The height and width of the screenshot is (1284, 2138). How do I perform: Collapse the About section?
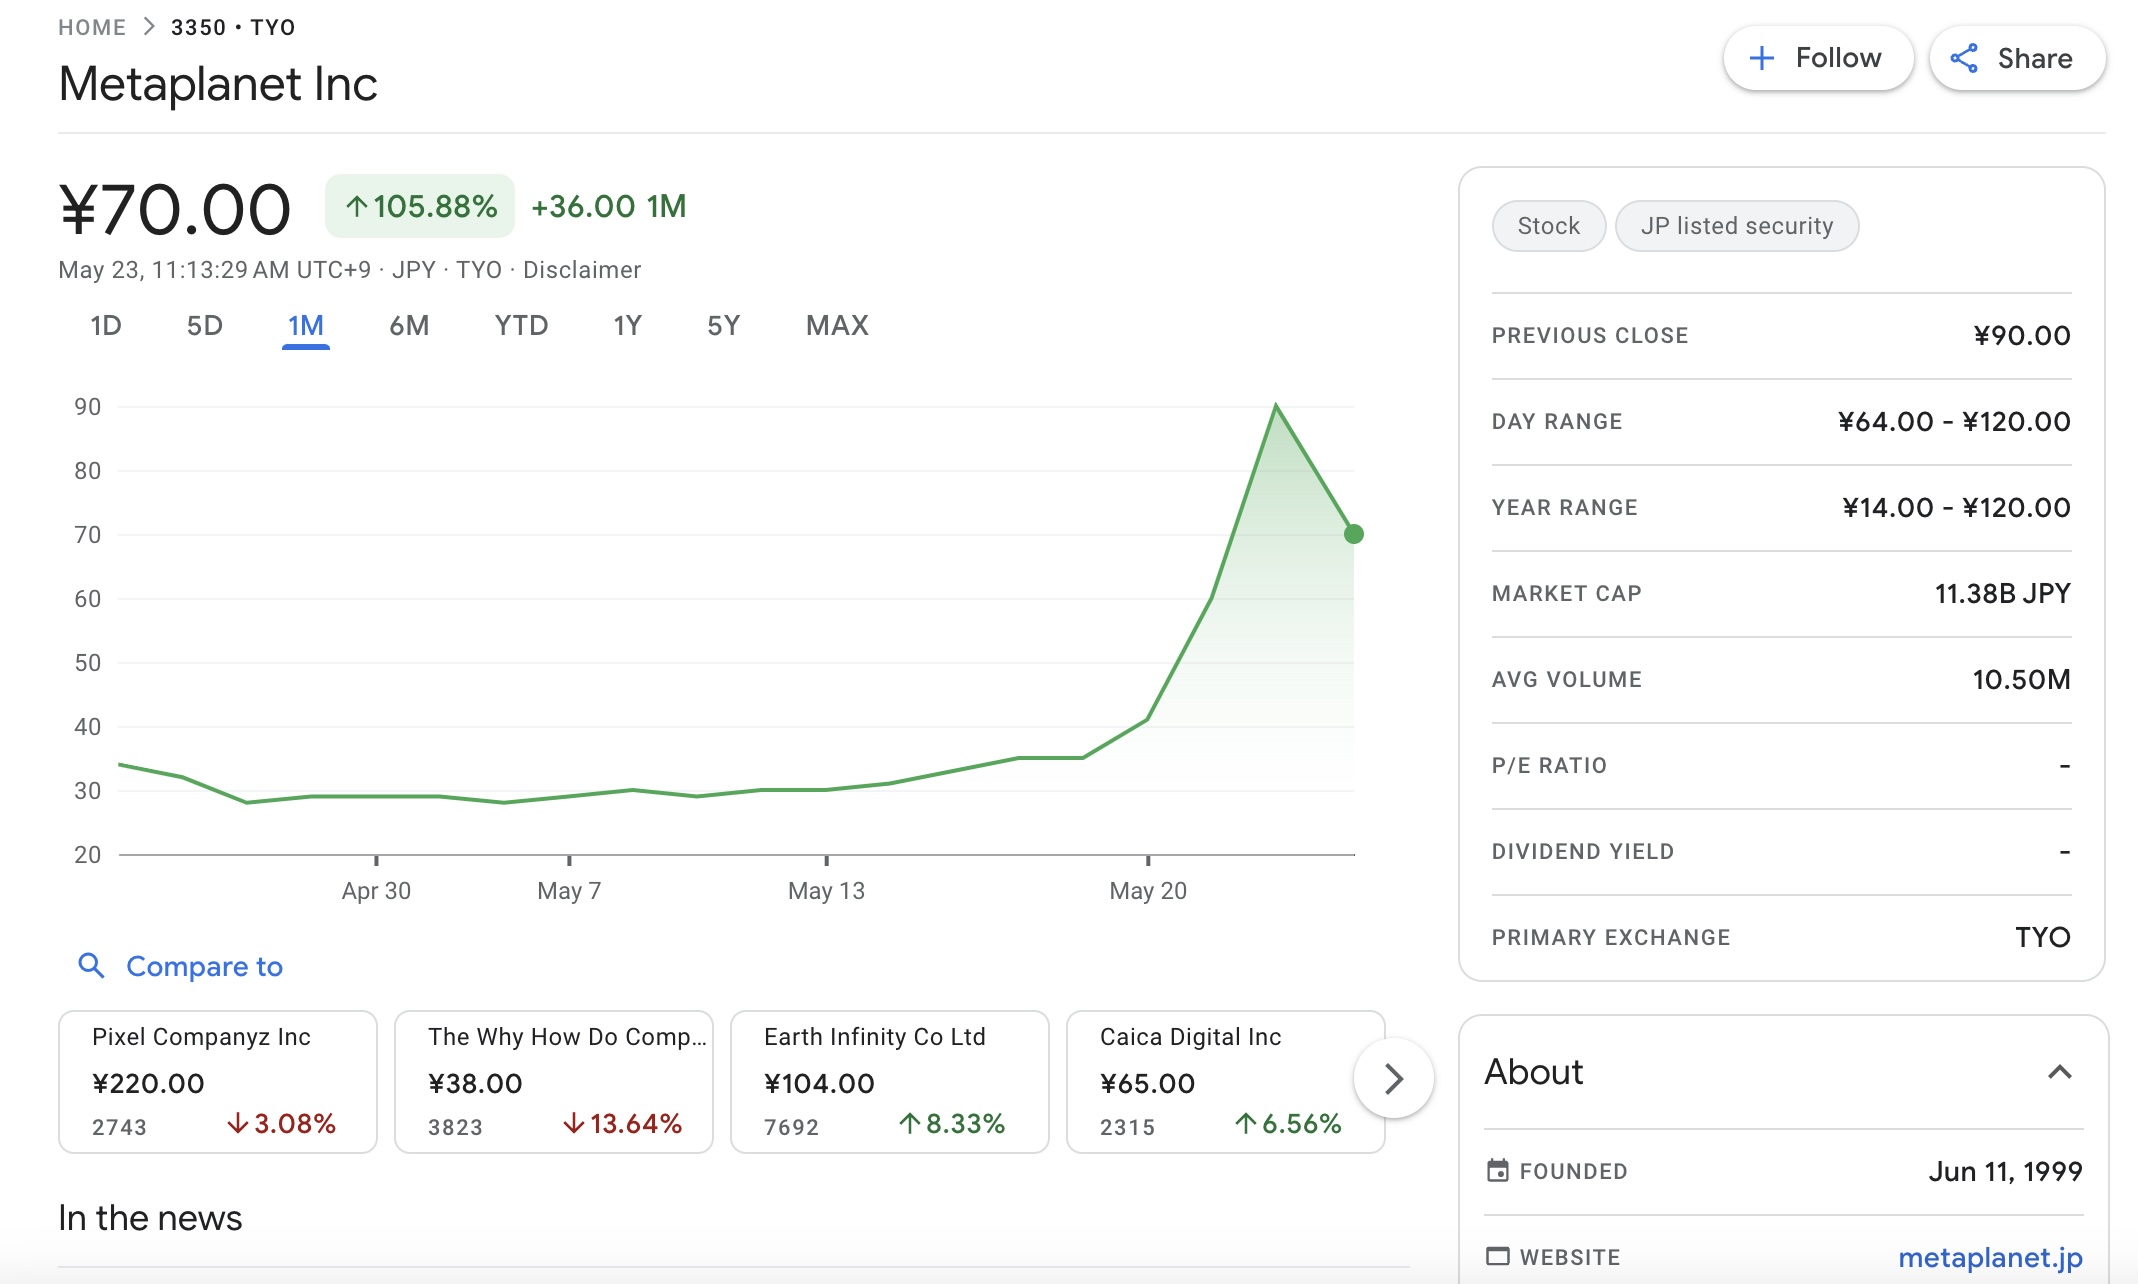tap(2059, 1072)
